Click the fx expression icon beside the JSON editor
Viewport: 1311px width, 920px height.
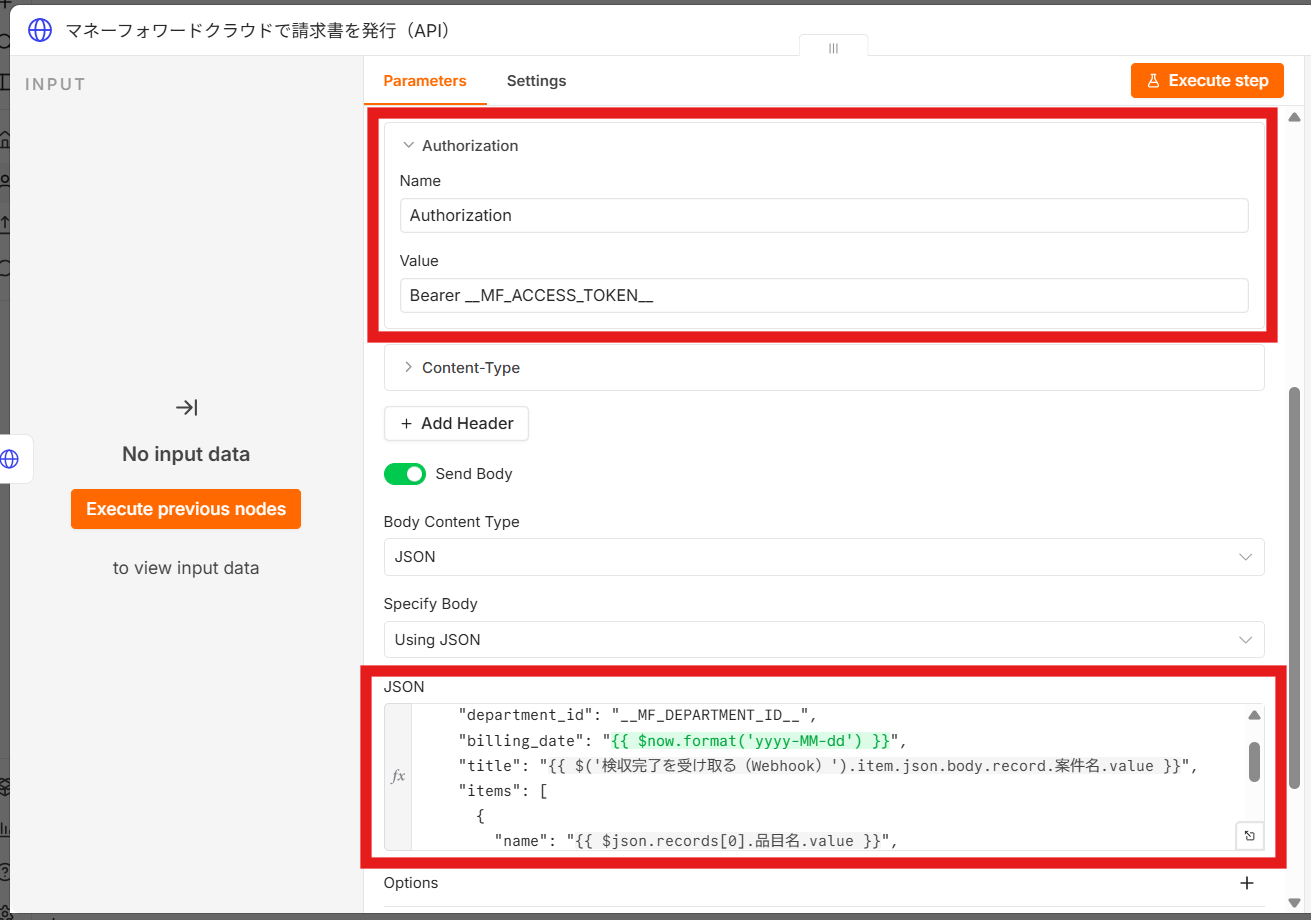[398, 776]
